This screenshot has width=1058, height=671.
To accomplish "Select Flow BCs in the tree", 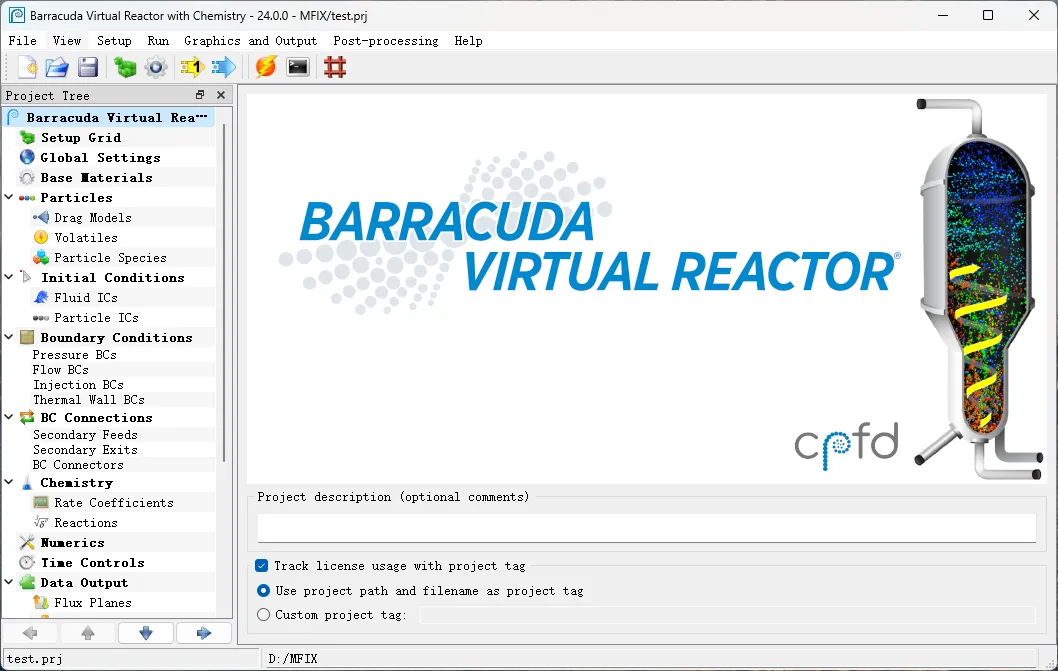I will point(61,369).
